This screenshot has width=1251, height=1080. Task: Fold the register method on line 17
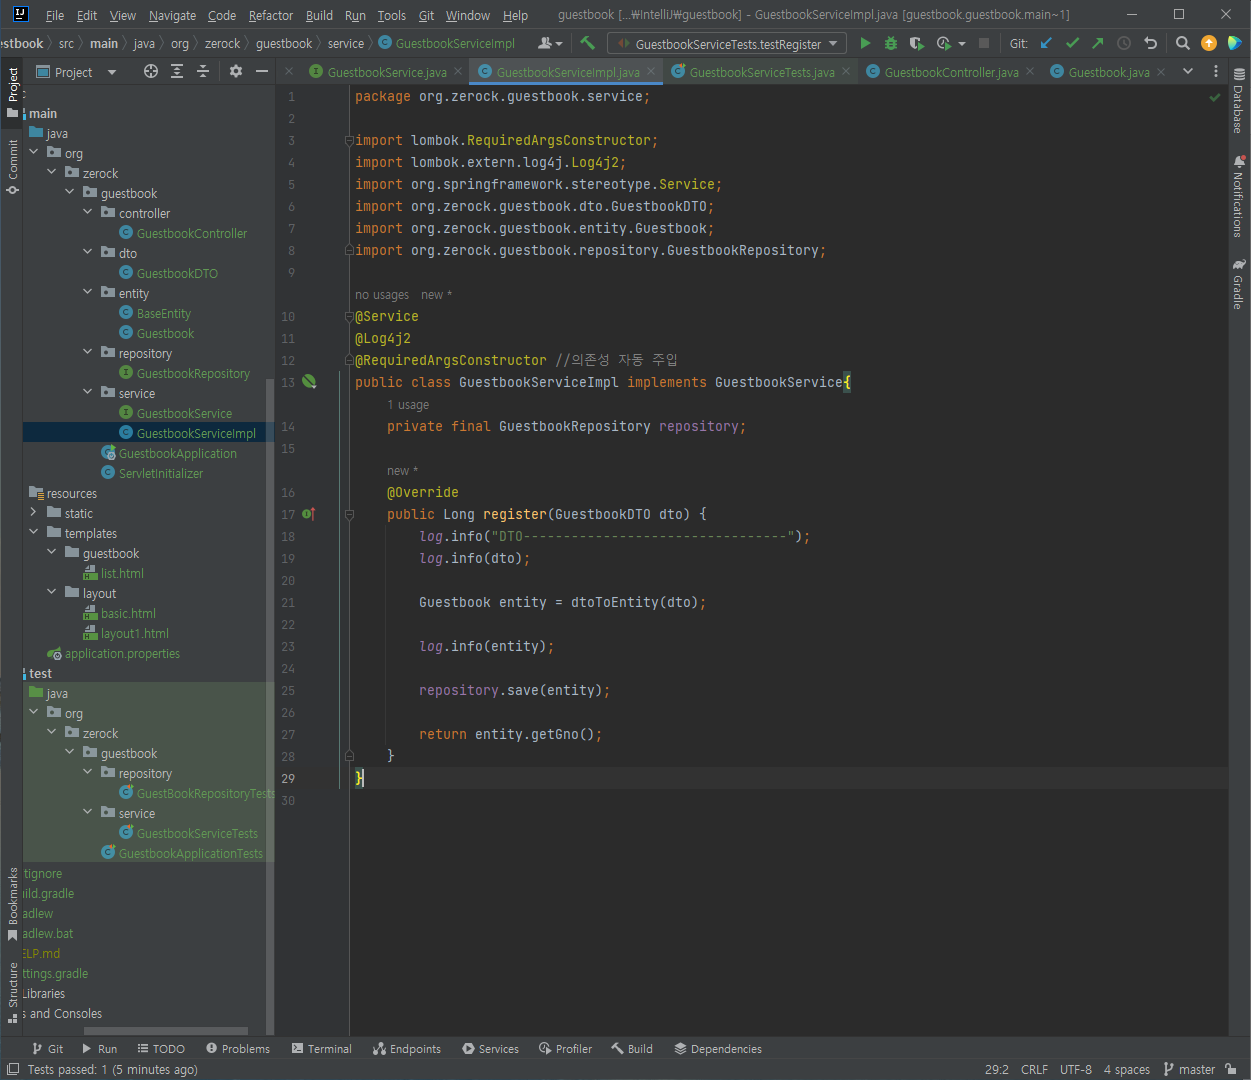[x=349, y=514]
